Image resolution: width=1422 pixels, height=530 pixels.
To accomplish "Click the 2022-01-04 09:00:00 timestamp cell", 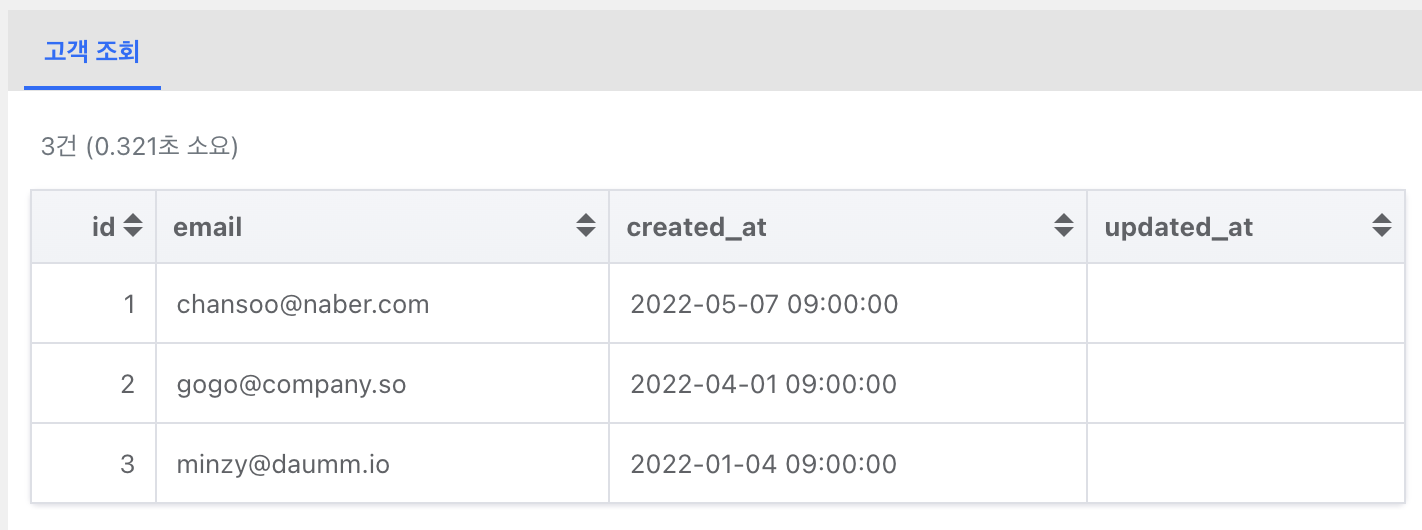I will click(x=763, y=464).
